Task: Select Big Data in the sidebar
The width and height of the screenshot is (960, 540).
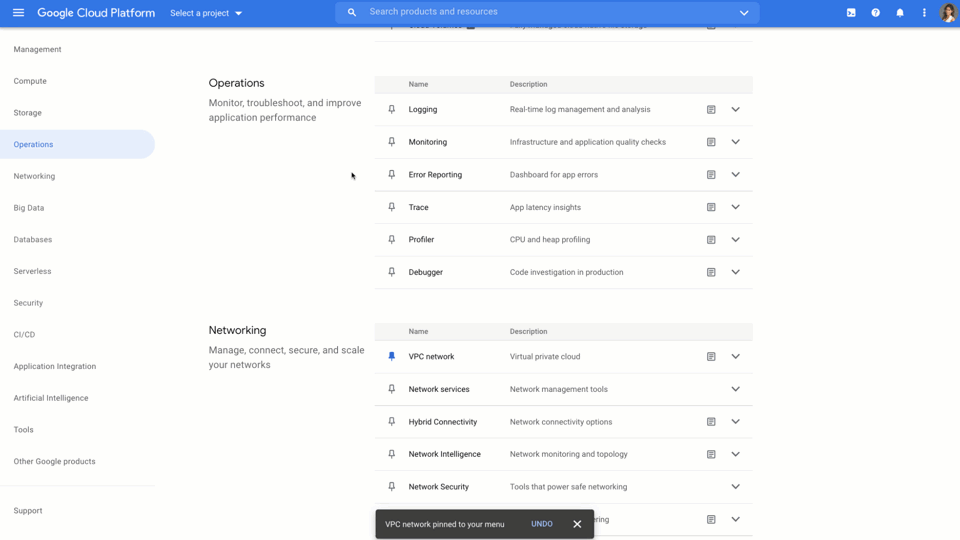Action: click(29, 208)
